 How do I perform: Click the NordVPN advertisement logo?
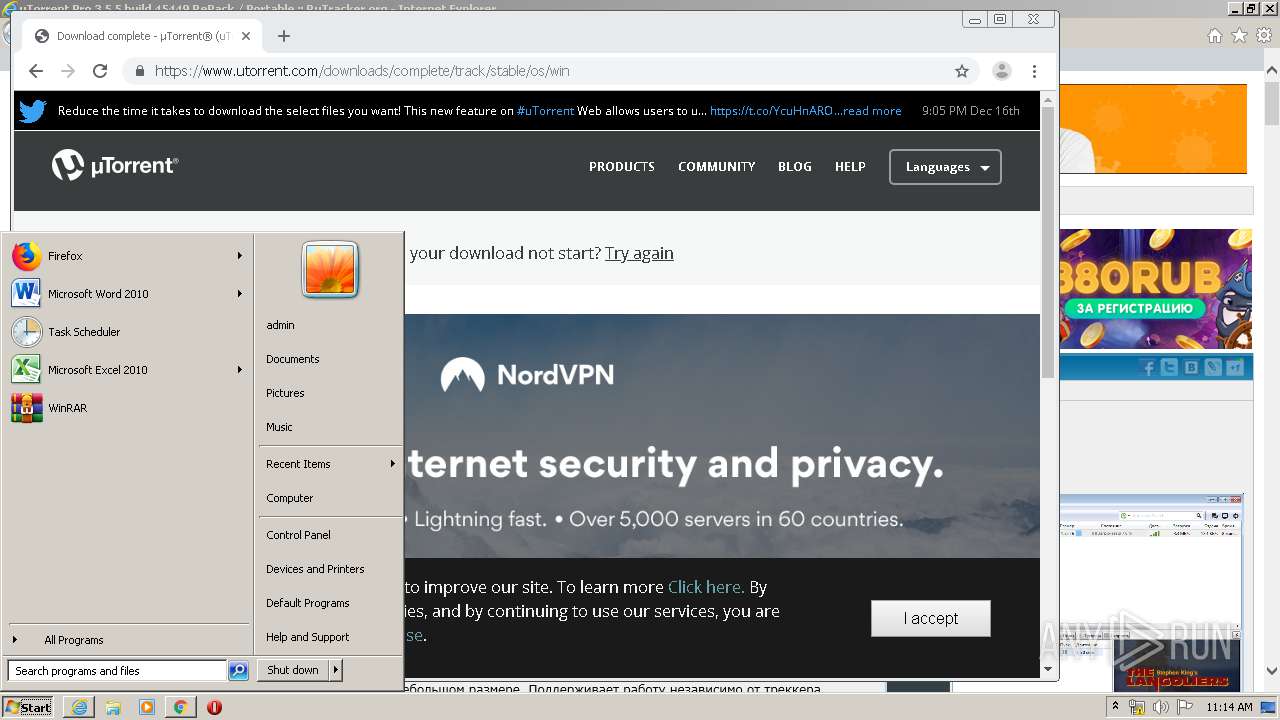coord(528,375)
